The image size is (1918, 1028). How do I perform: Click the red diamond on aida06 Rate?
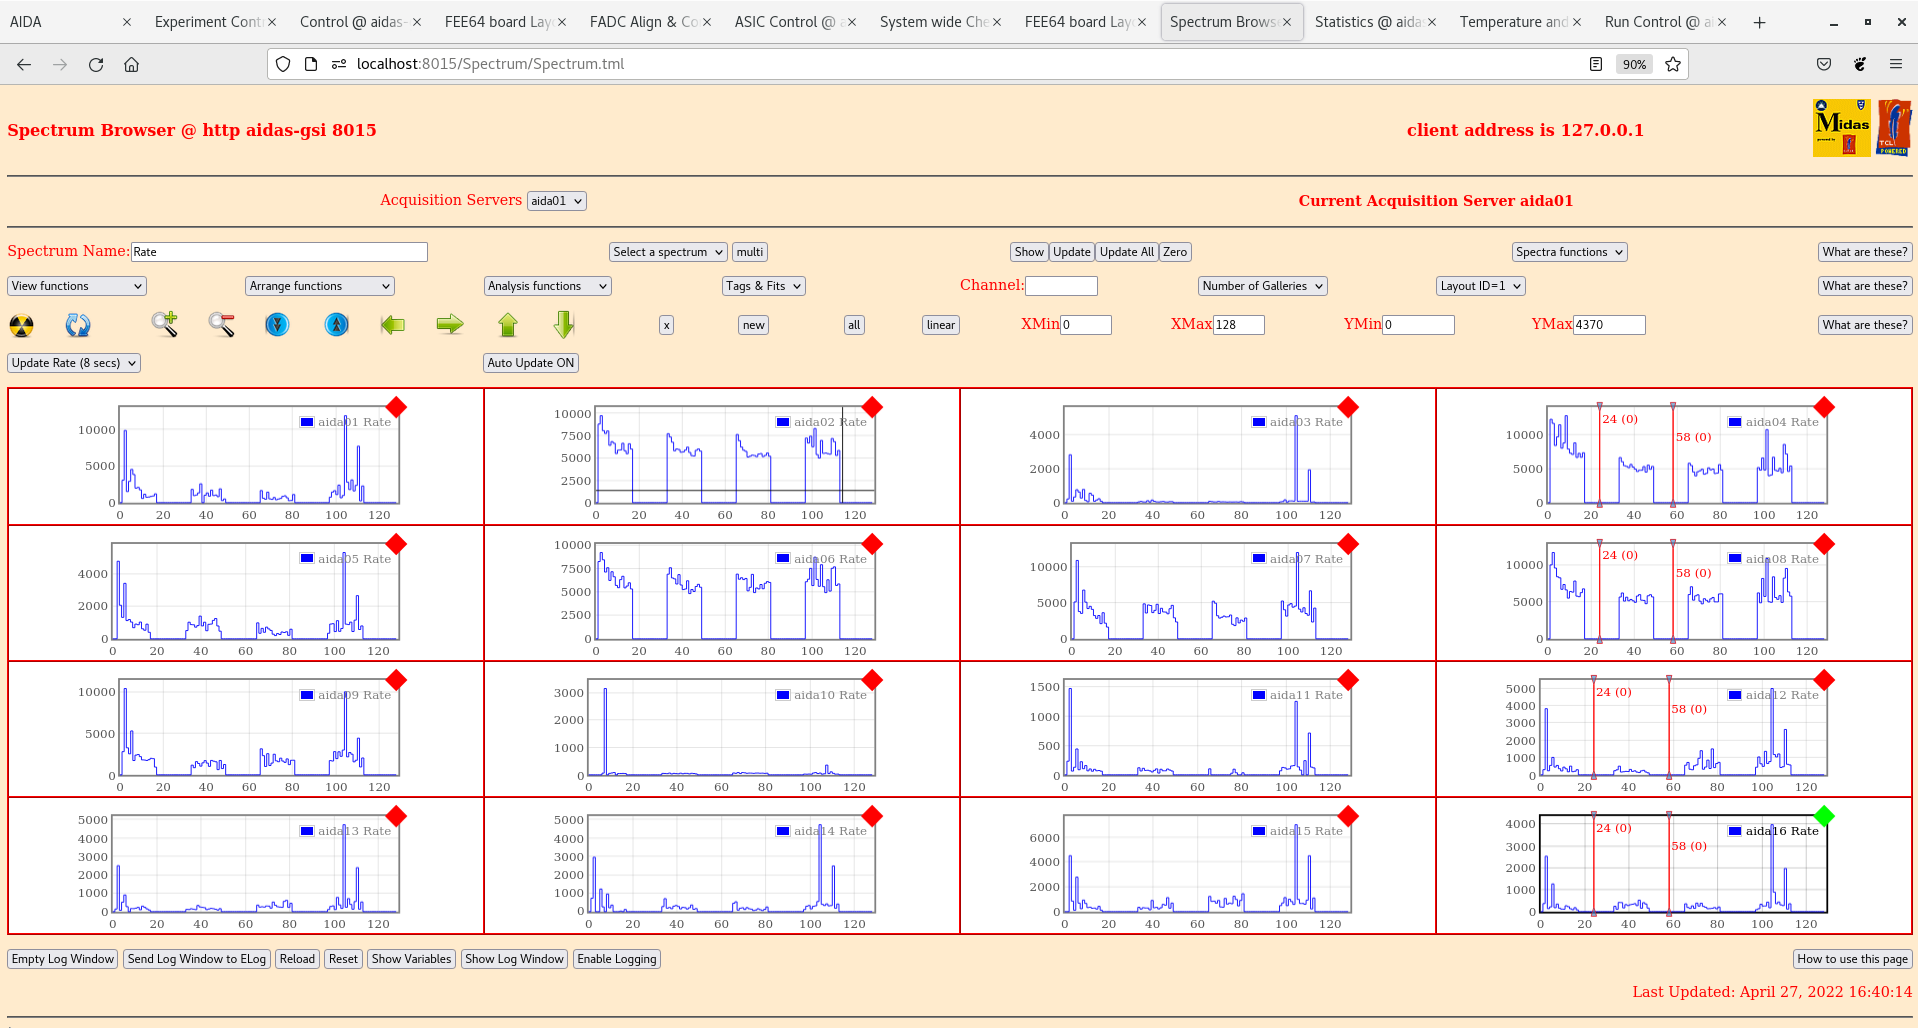point(872,544)
